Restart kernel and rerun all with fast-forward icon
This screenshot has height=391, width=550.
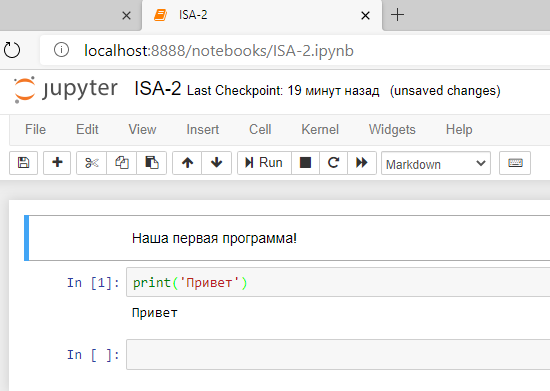pyautogui.click(x=362, y=163)
